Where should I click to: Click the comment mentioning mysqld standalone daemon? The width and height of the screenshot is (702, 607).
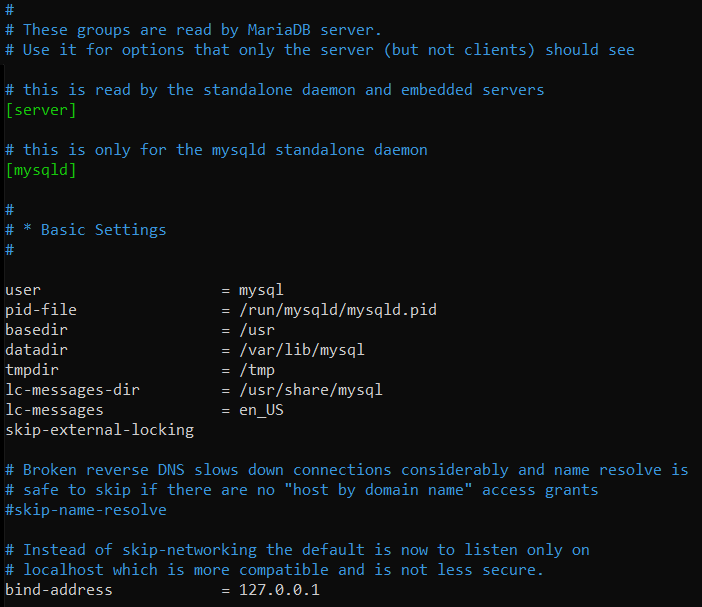216,150
